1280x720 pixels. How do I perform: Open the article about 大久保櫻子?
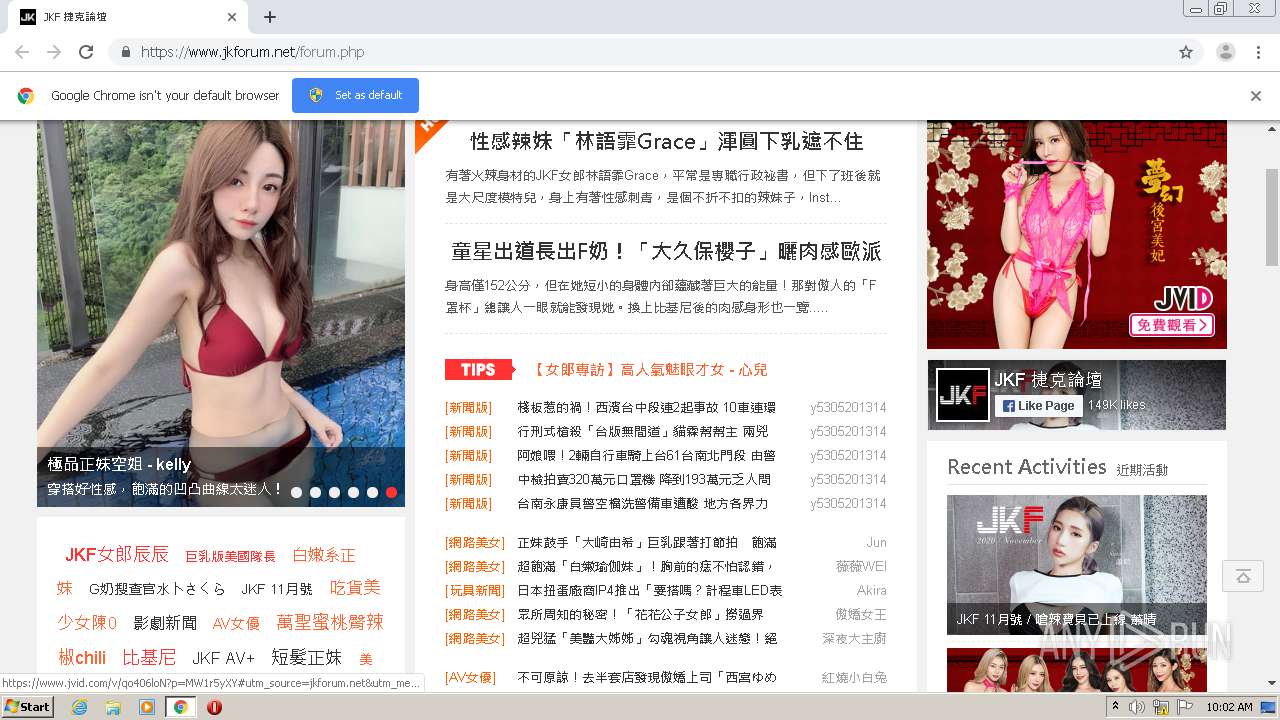(x=667, y=251)
